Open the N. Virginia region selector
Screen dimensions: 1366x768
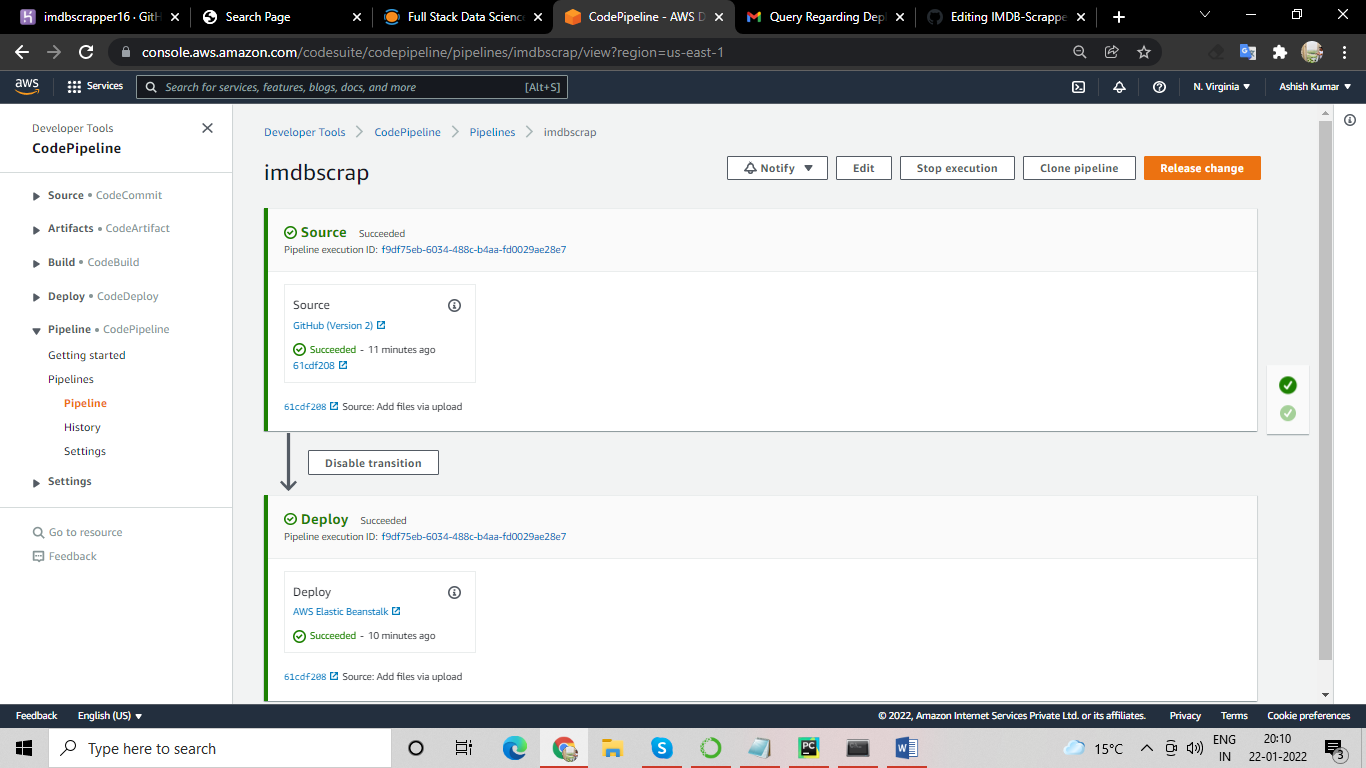[1222, 87]
